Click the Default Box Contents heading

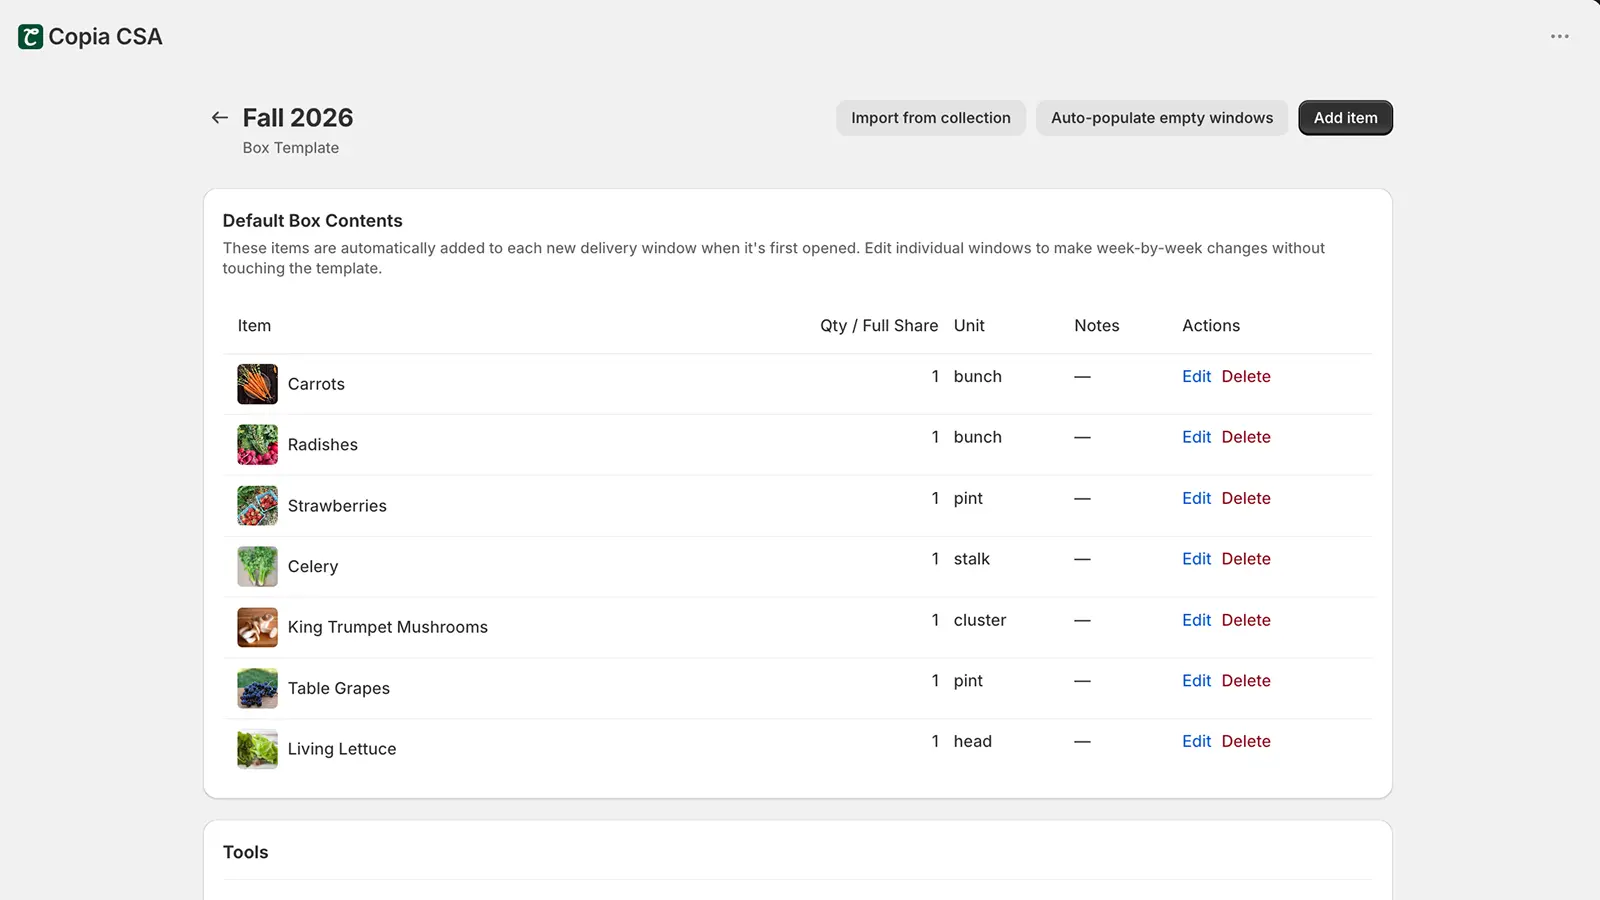313,221
